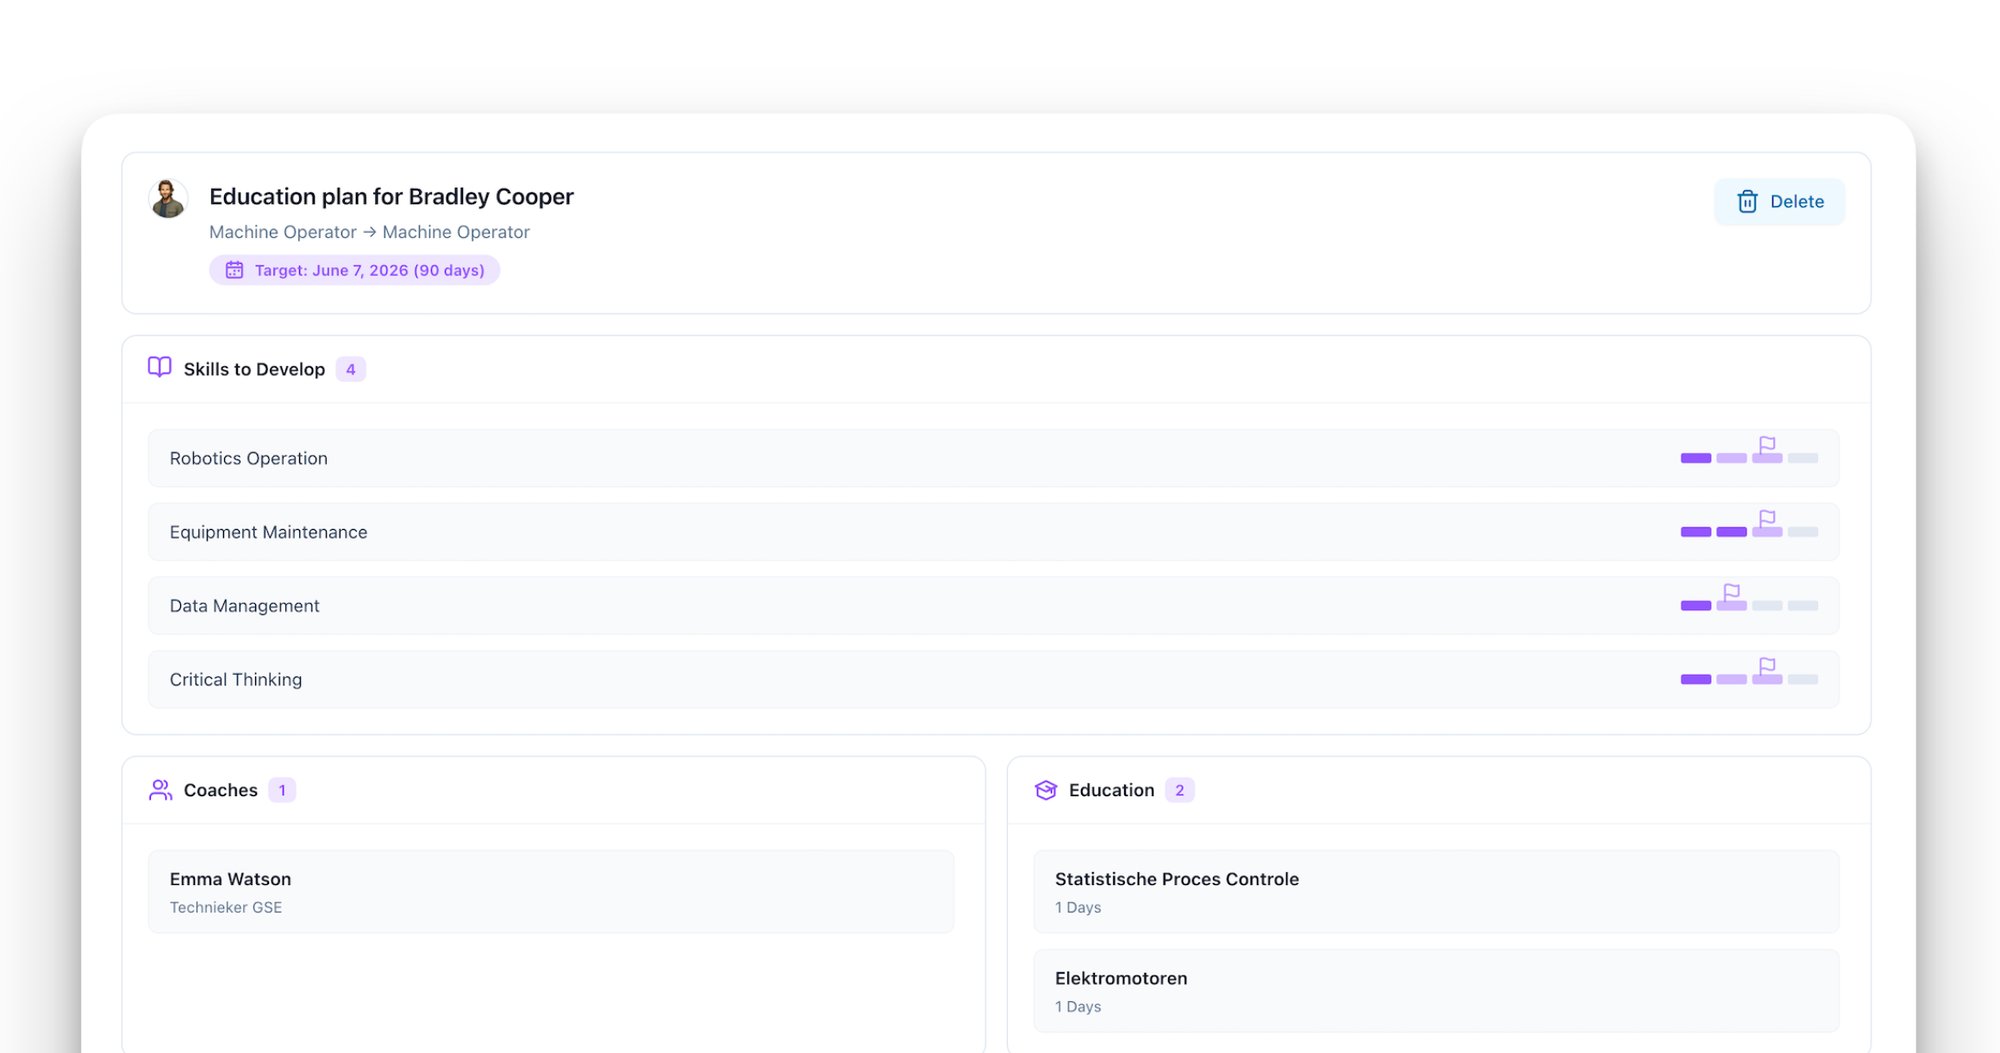
Task: Open the Robotics Operation skill row
Action: (900, 458)
